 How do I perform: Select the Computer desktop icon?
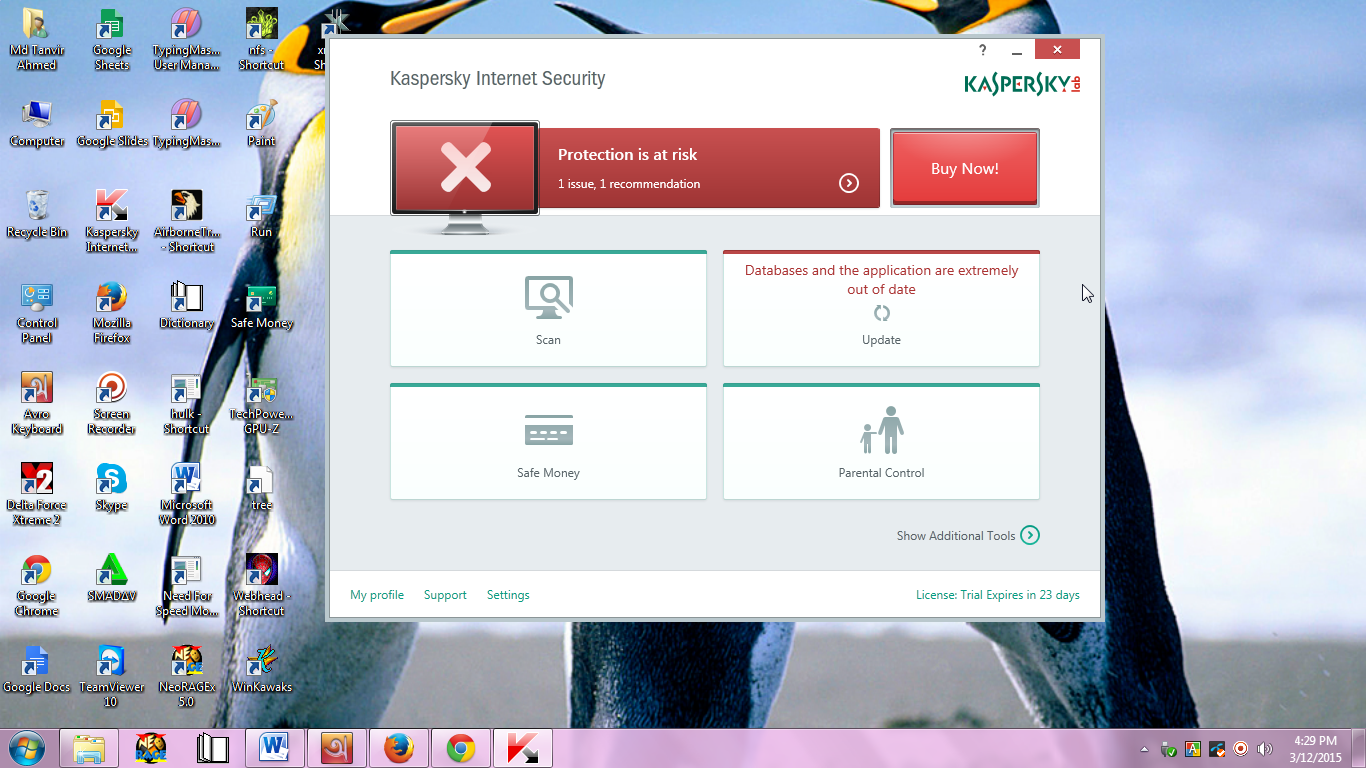(37, 123)
